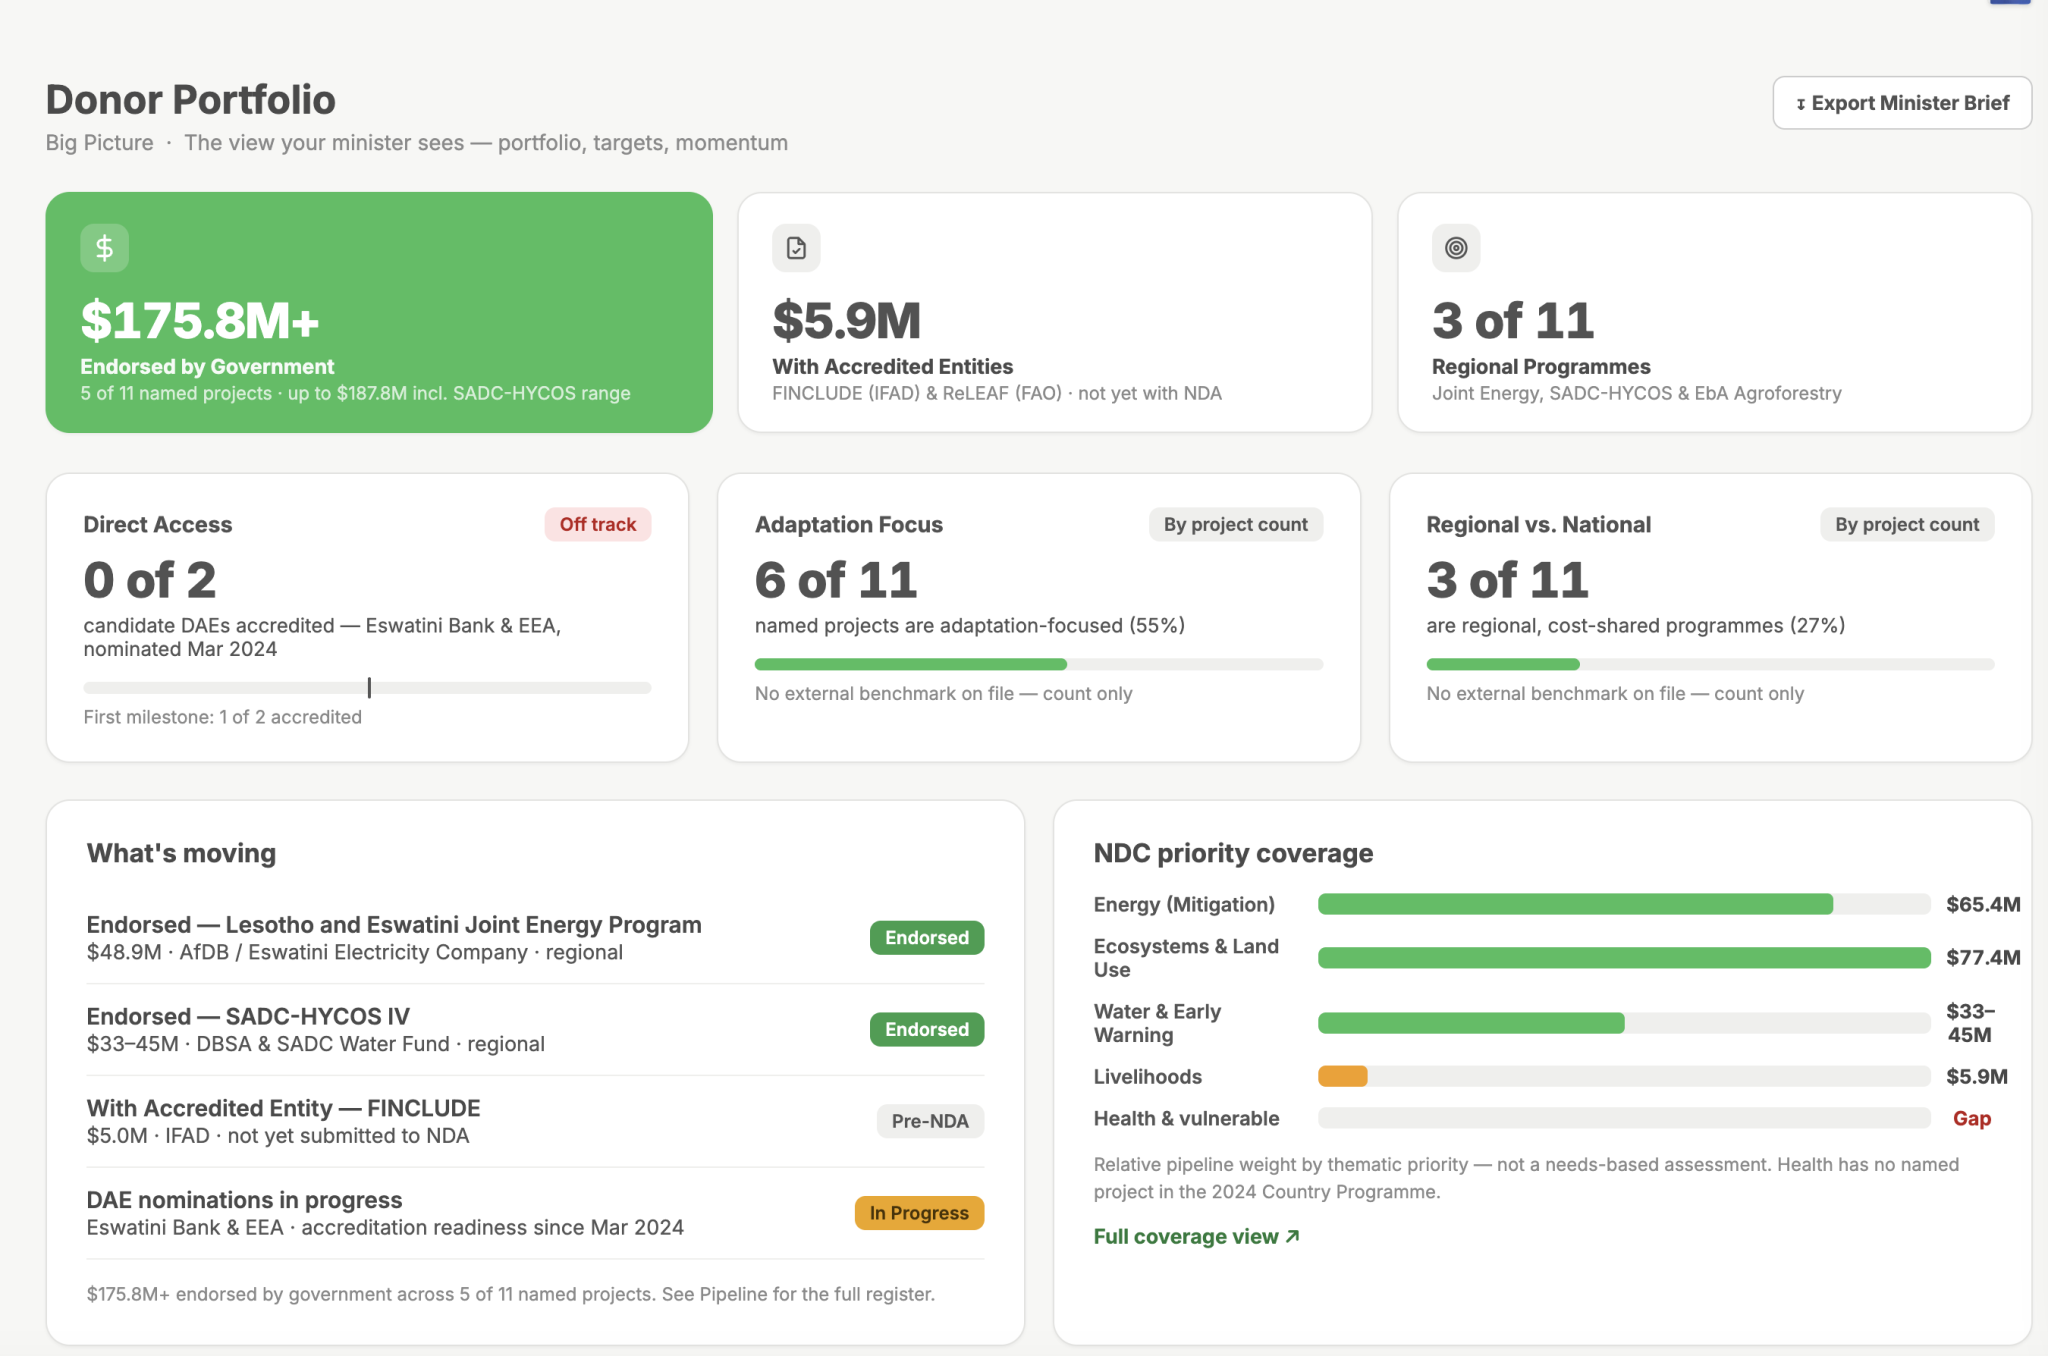Click the In Progress badge for DAE nominations

(x=919, y=1213)
